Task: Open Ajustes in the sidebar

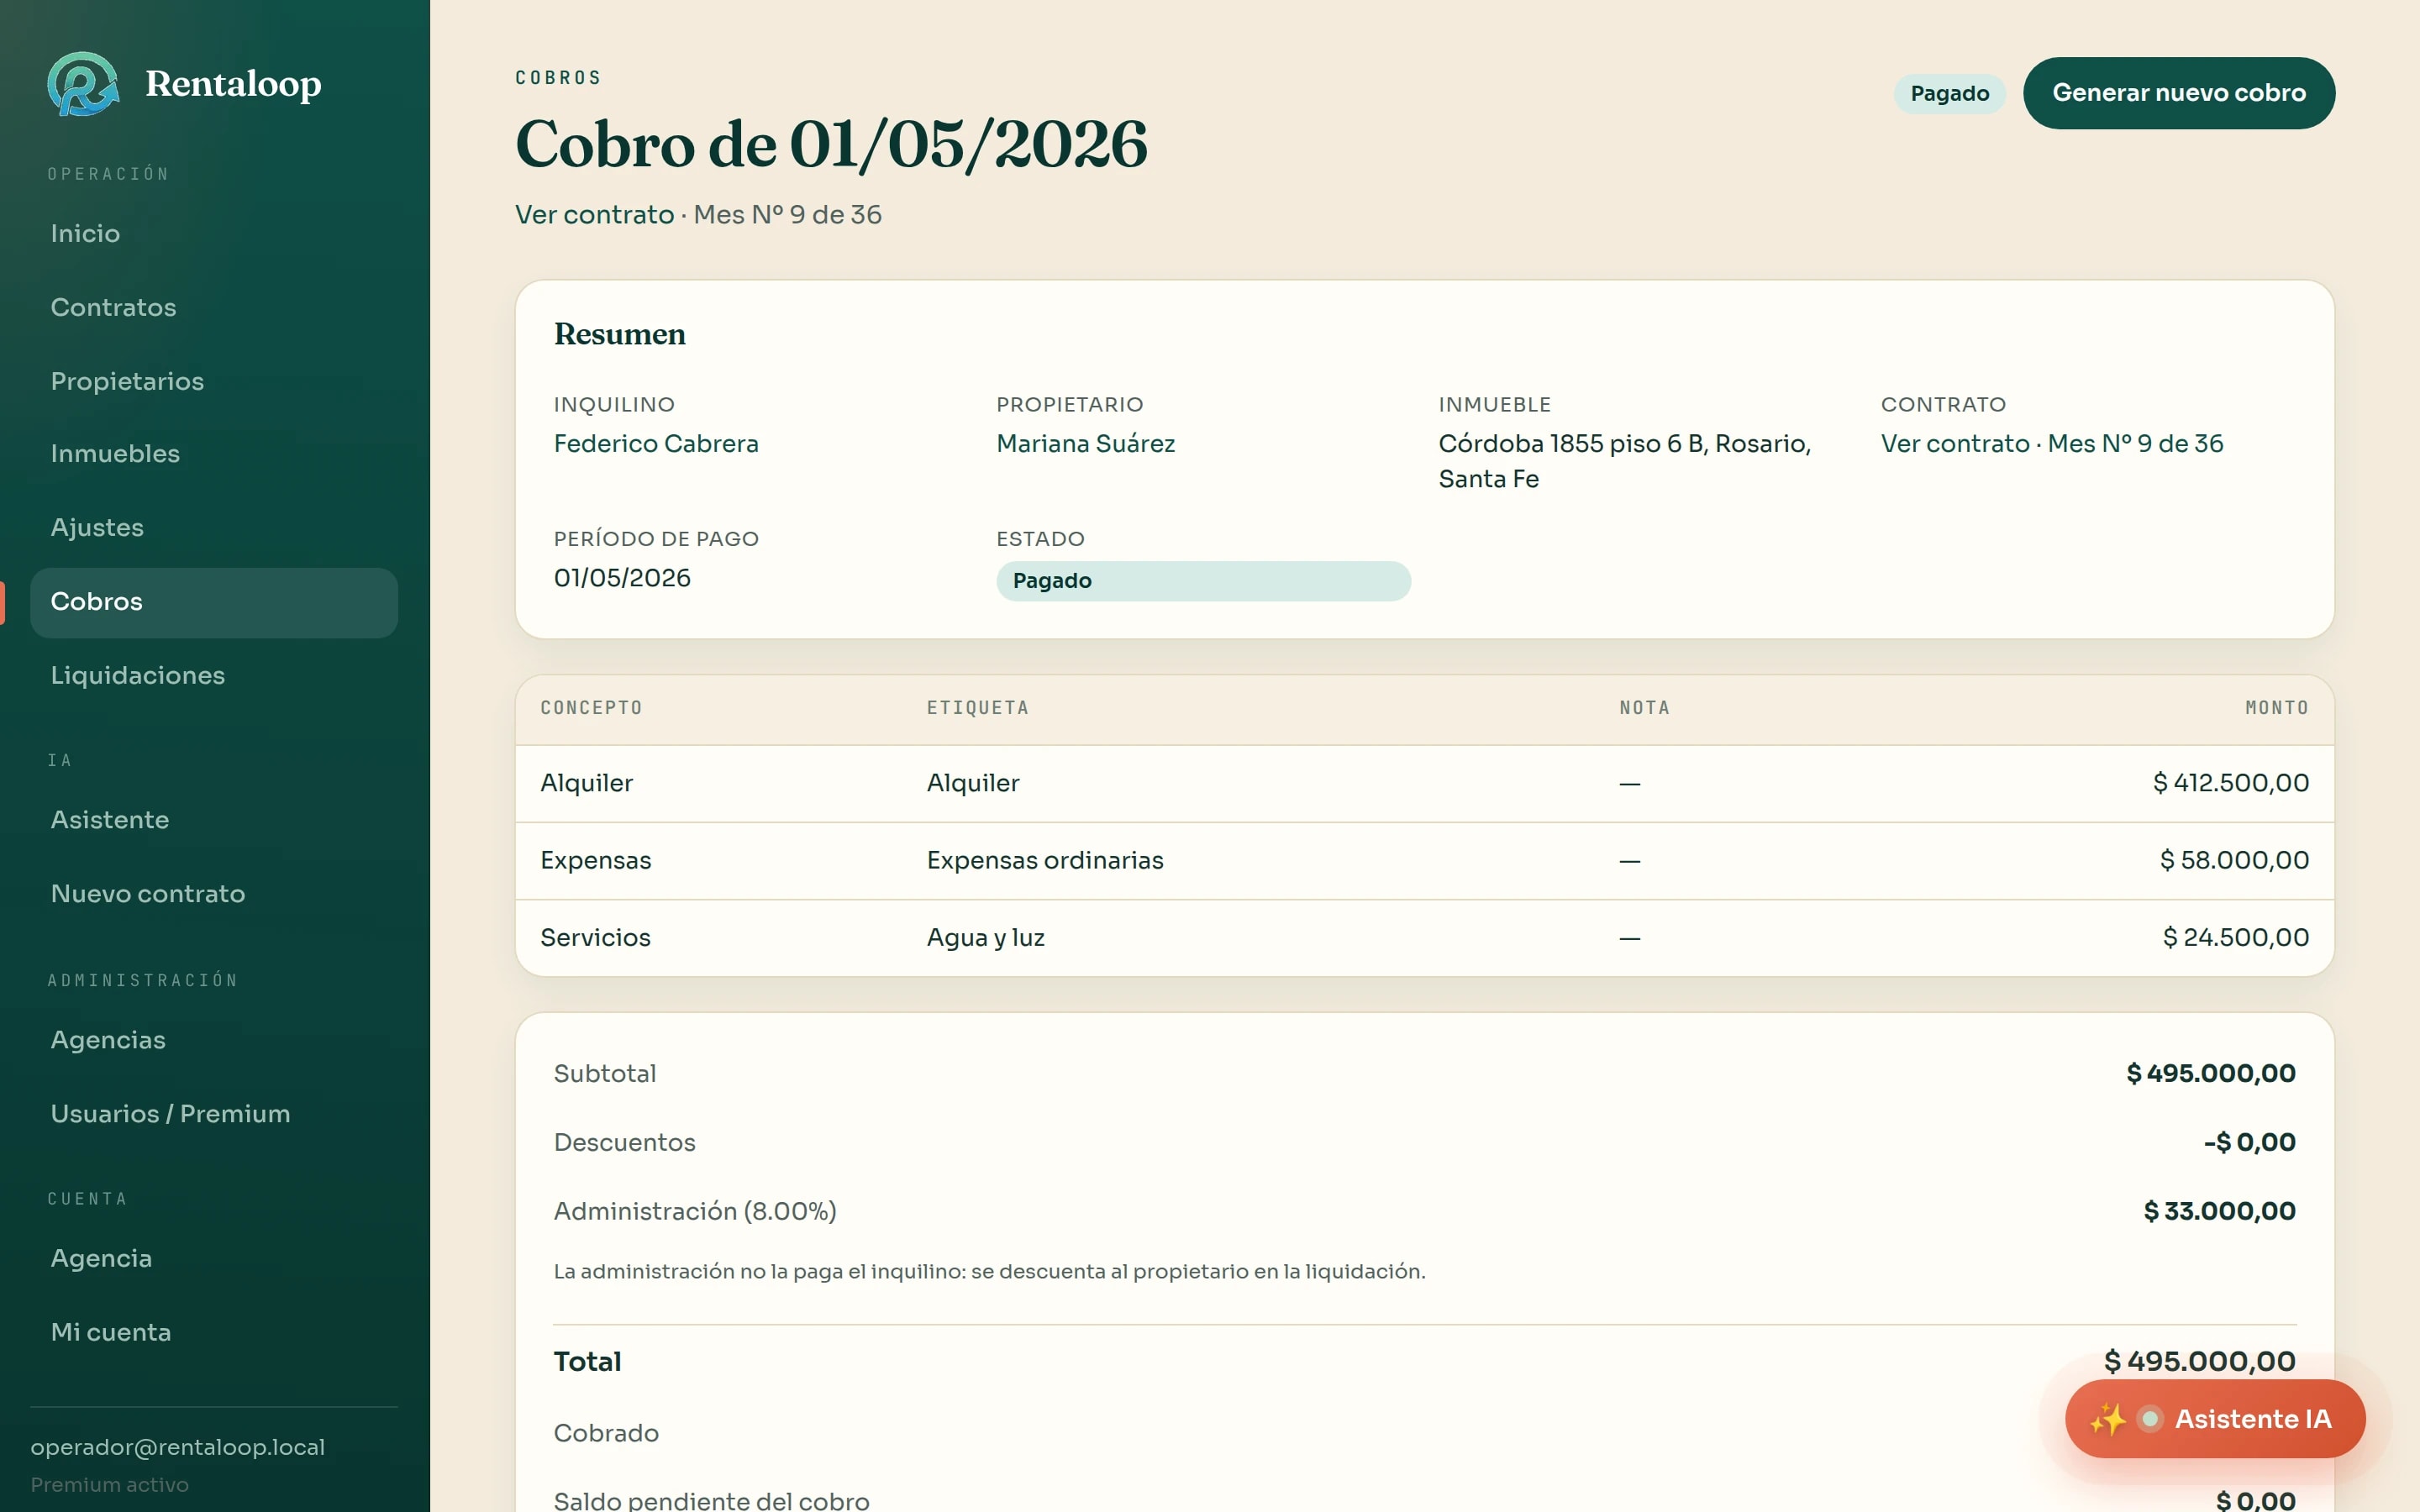Action: (x=214, y=527)
